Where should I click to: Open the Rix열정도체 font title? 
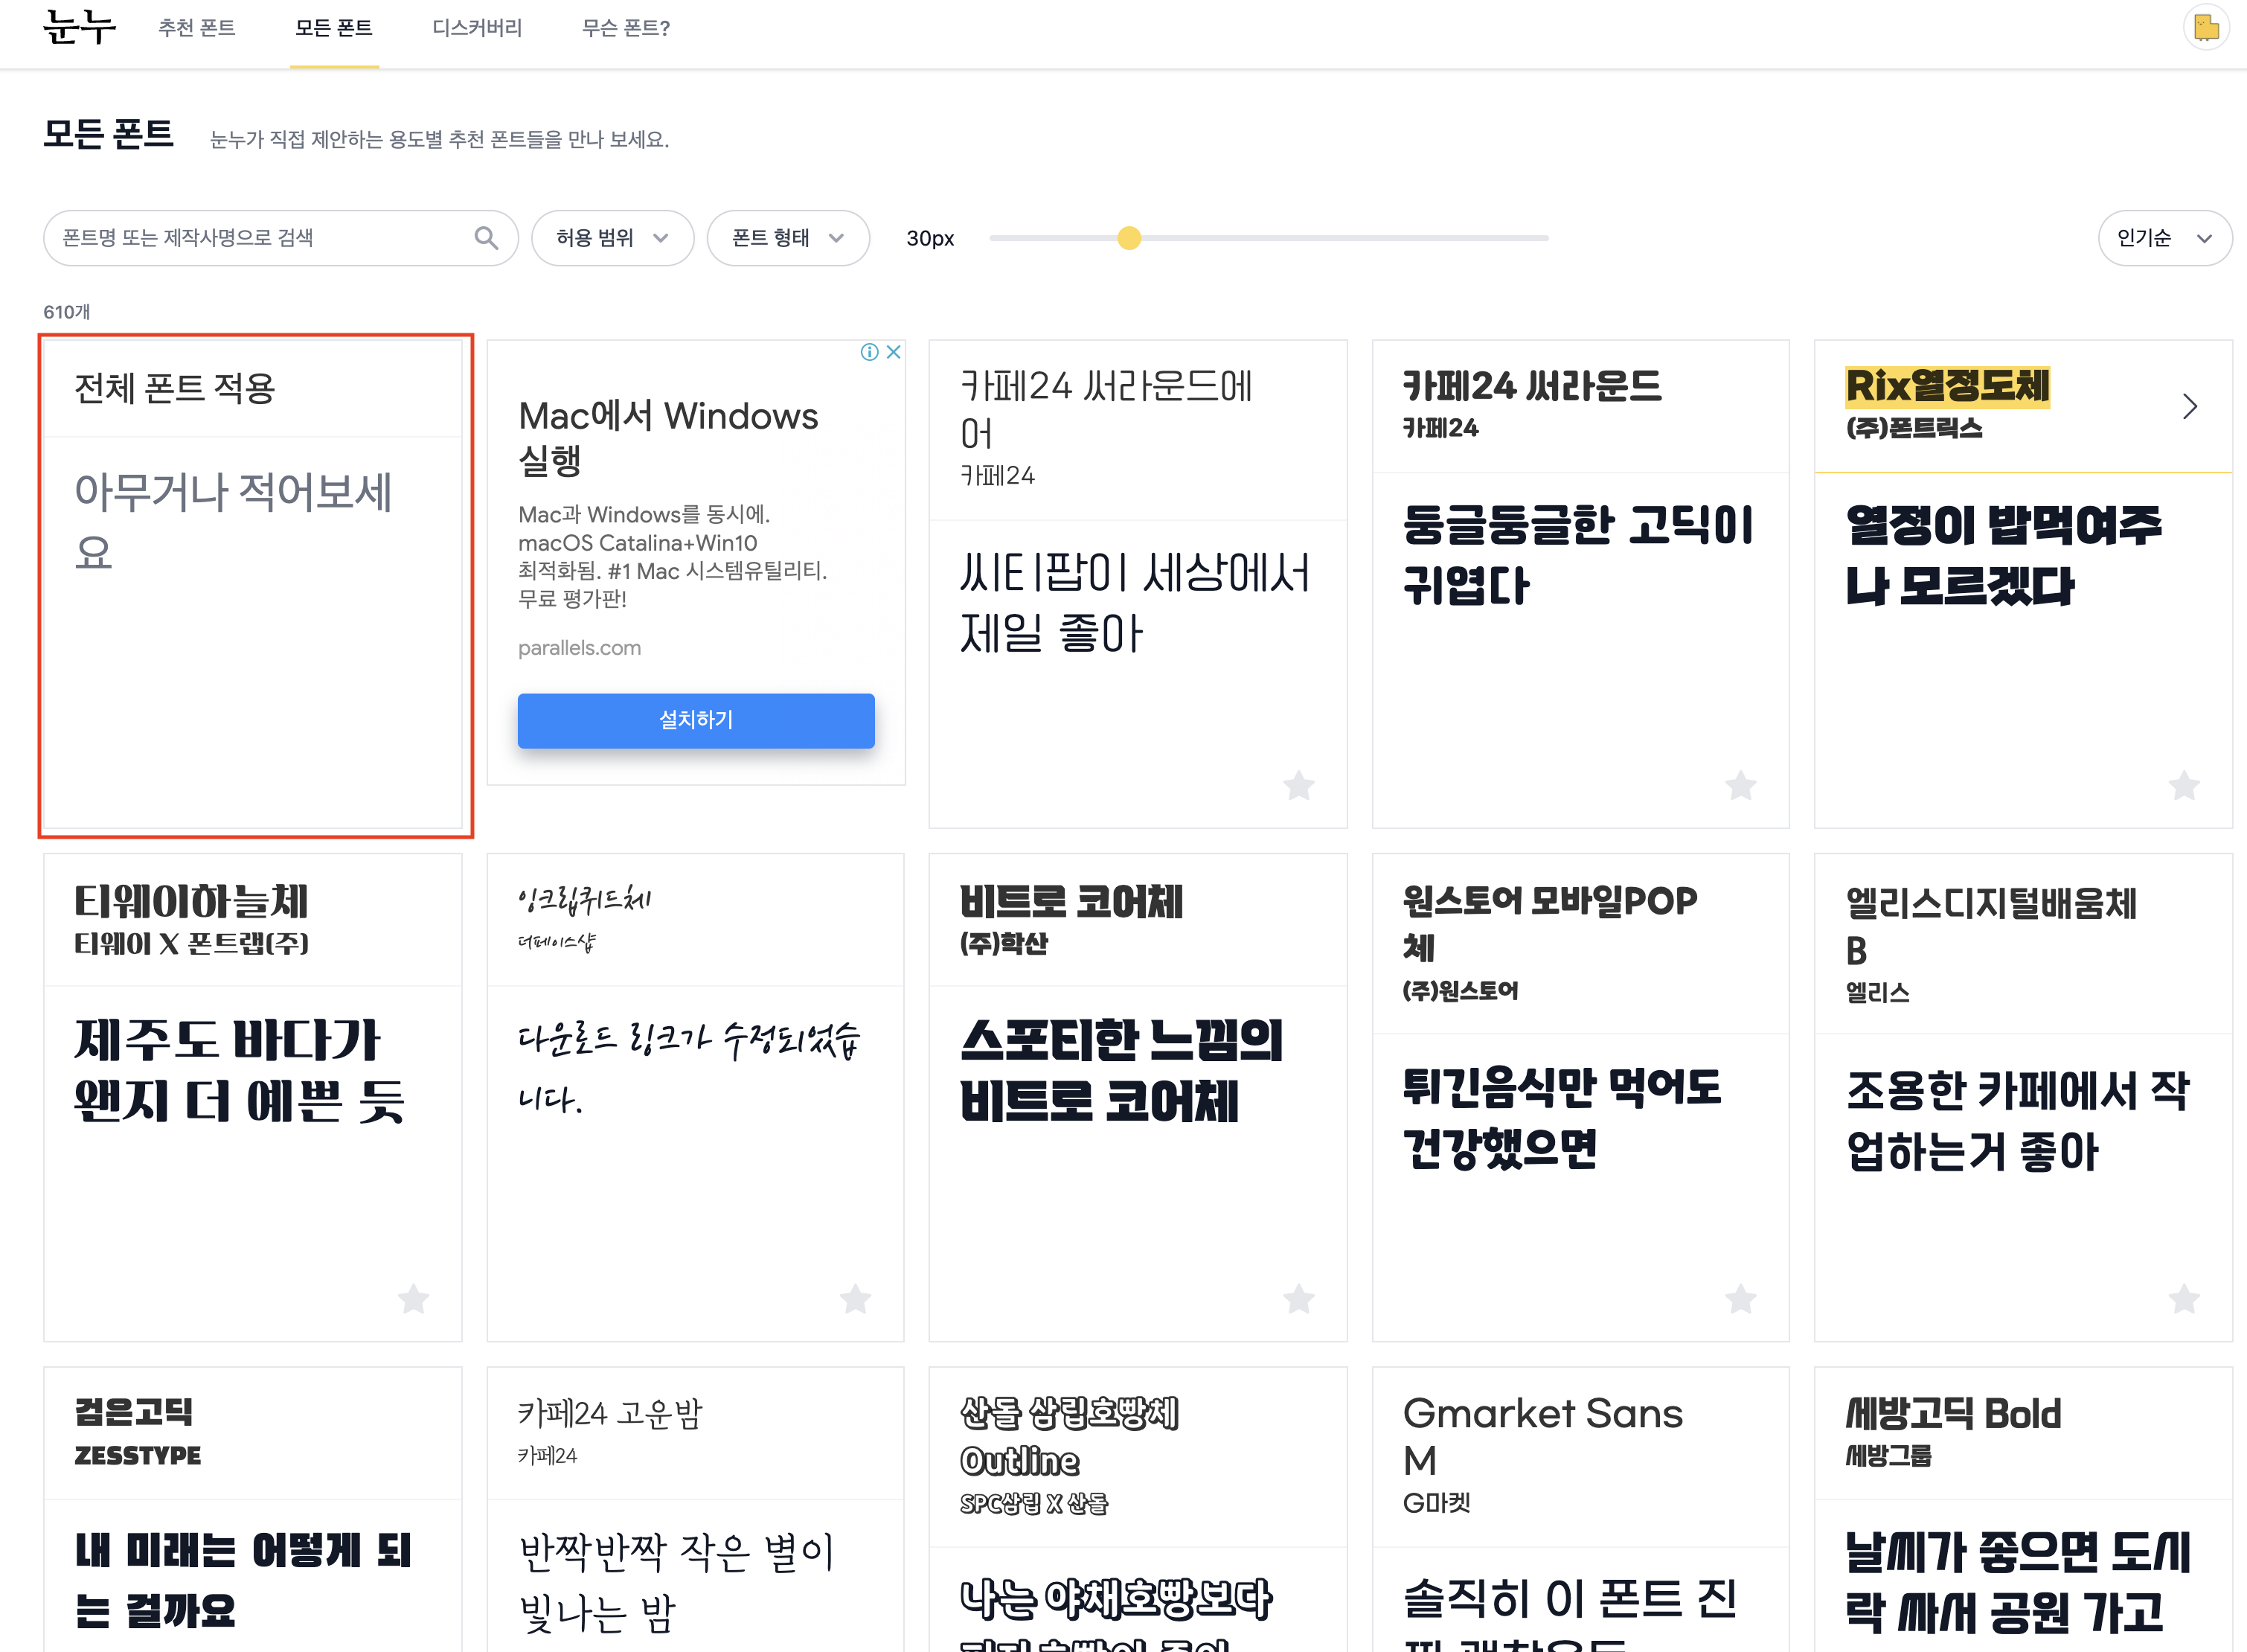coord(1947,386)
